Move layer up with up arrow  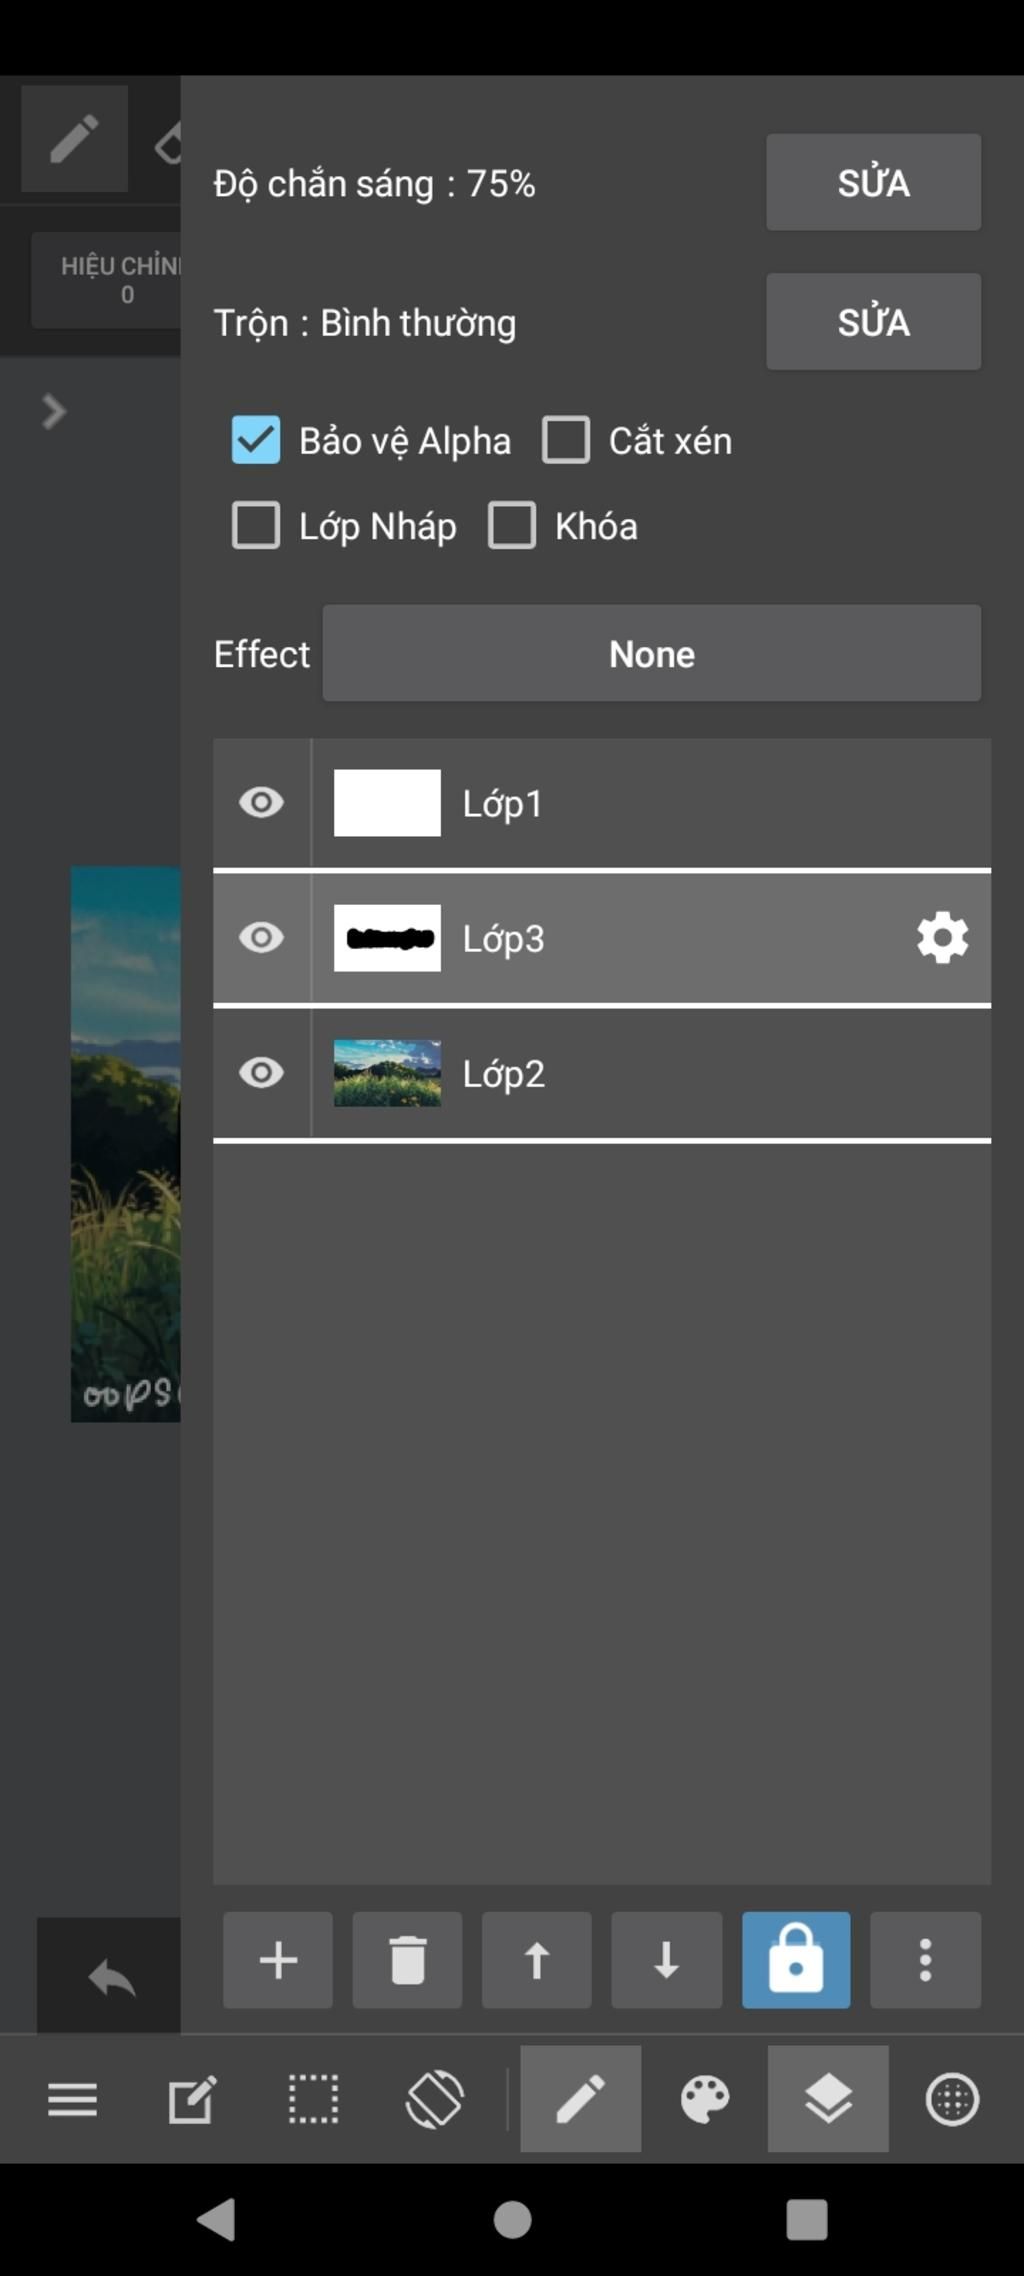(x=537, y=1960)
